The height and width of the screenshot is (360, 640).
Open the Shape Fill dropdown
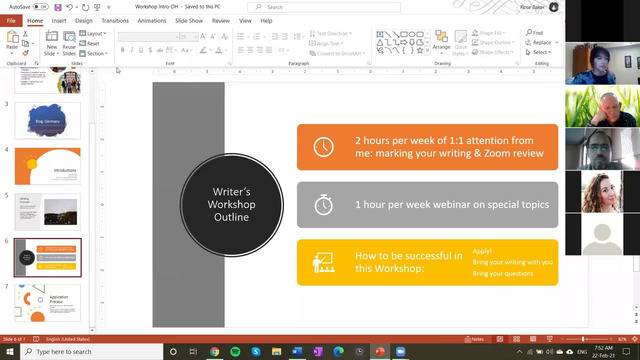[x=489, y=33]
